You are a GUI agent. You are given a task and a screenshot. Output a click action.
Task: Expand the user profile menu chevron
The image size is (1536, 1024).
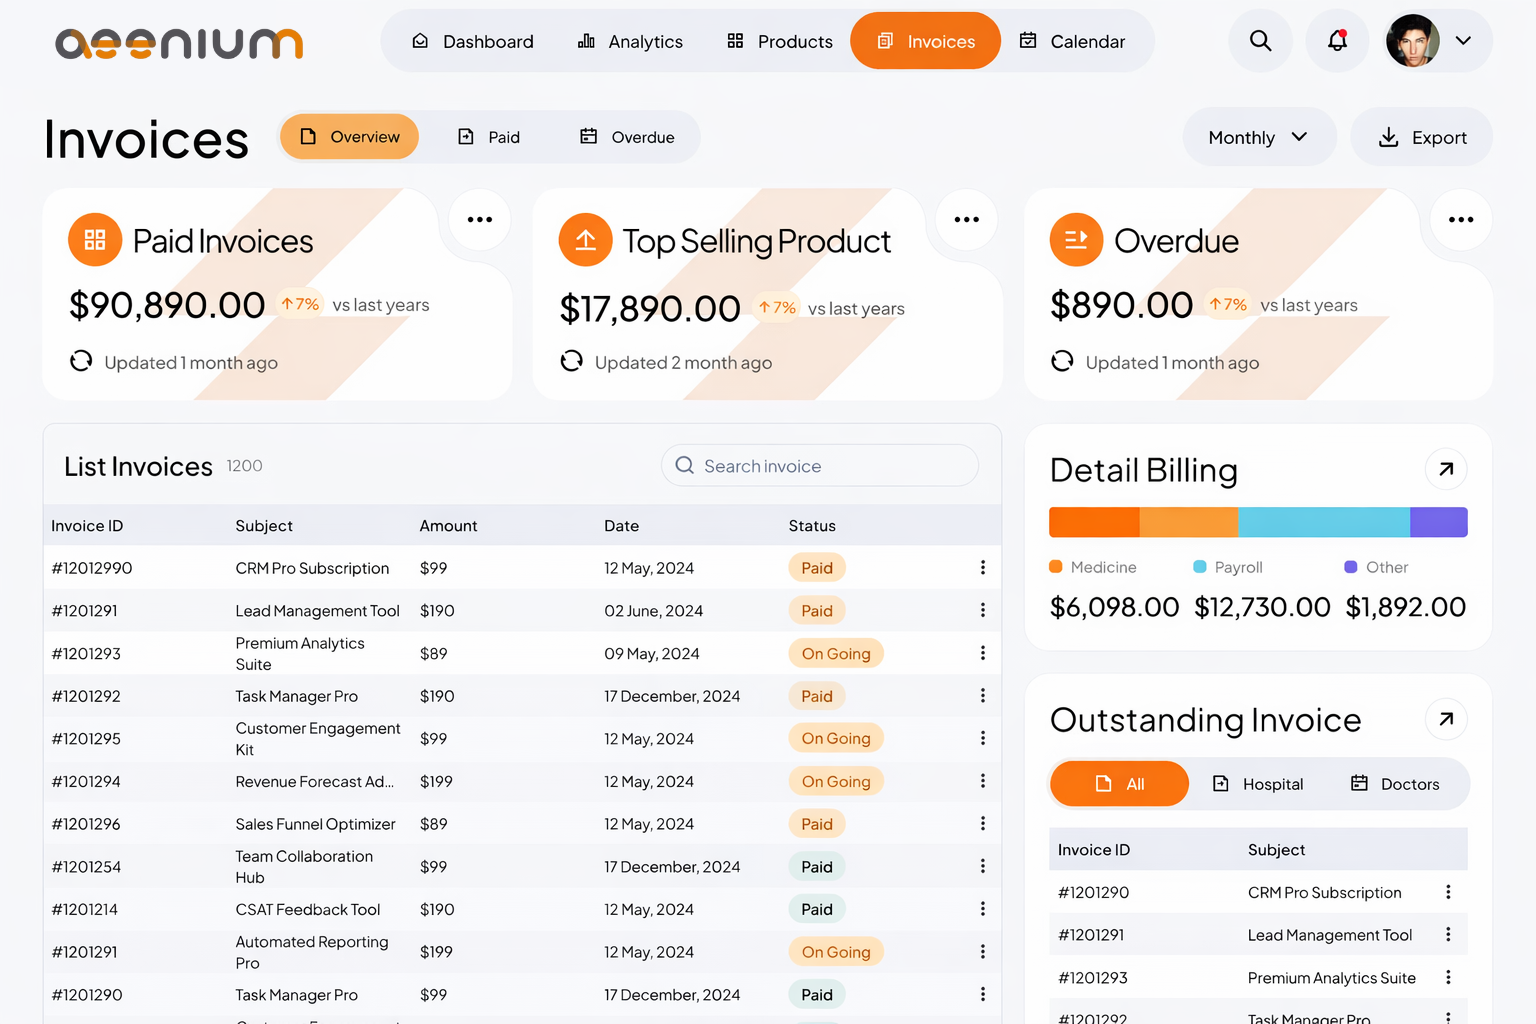[1463, 41]
